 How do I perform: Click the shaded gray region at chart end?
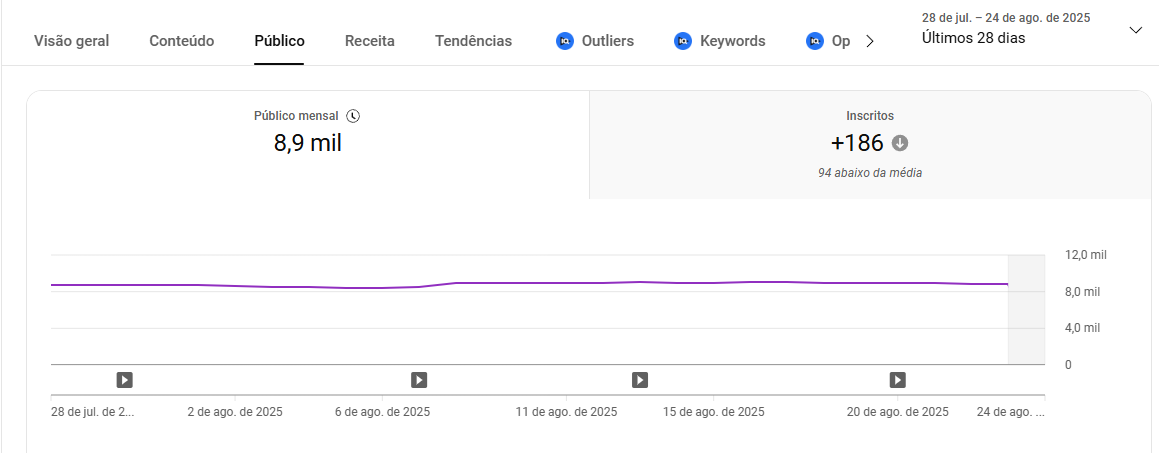coord(1024,310)
